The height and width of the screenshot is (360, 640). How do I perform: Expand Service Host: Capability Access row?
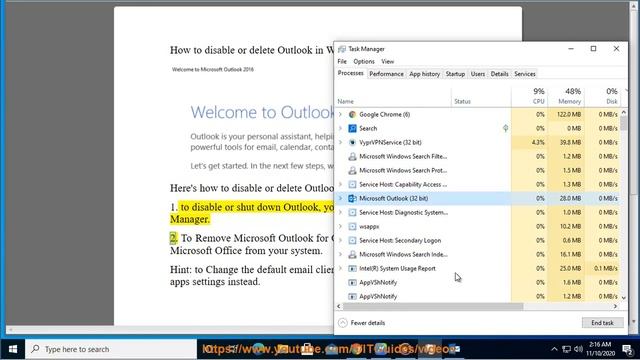pos(340,184)
